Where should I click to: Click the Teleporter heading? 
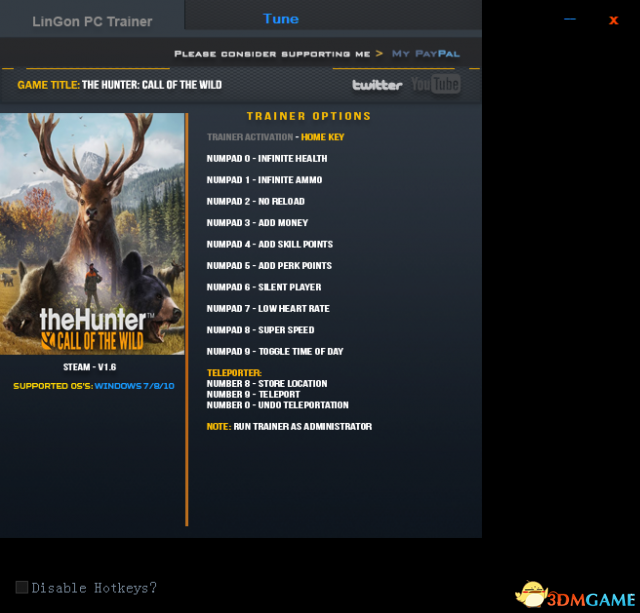[234, 373]
